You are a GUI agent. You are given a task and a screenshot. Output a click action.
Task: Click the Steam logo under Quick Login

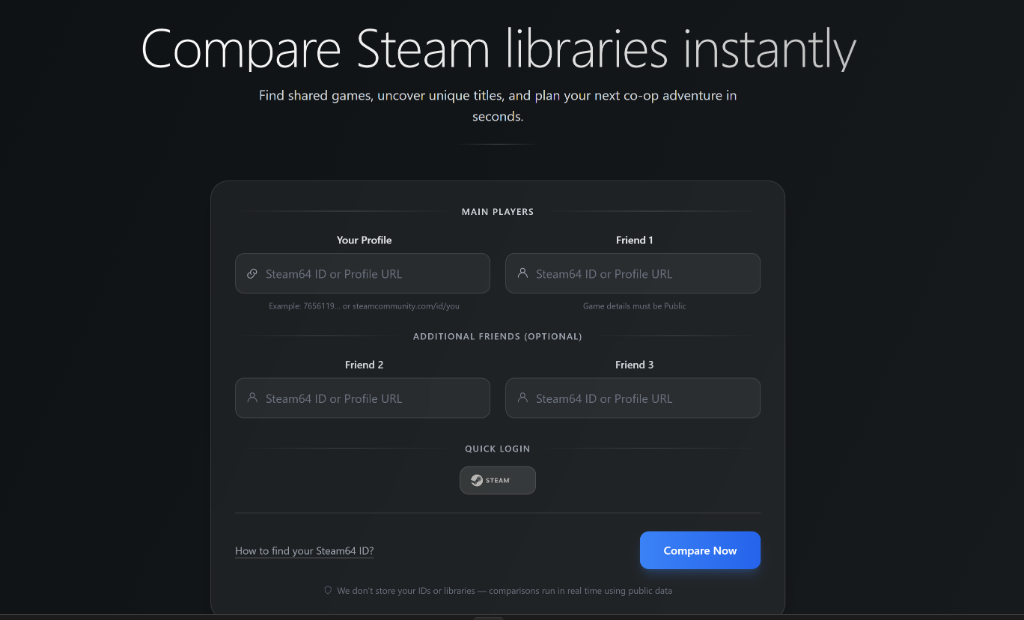point(478,481)
